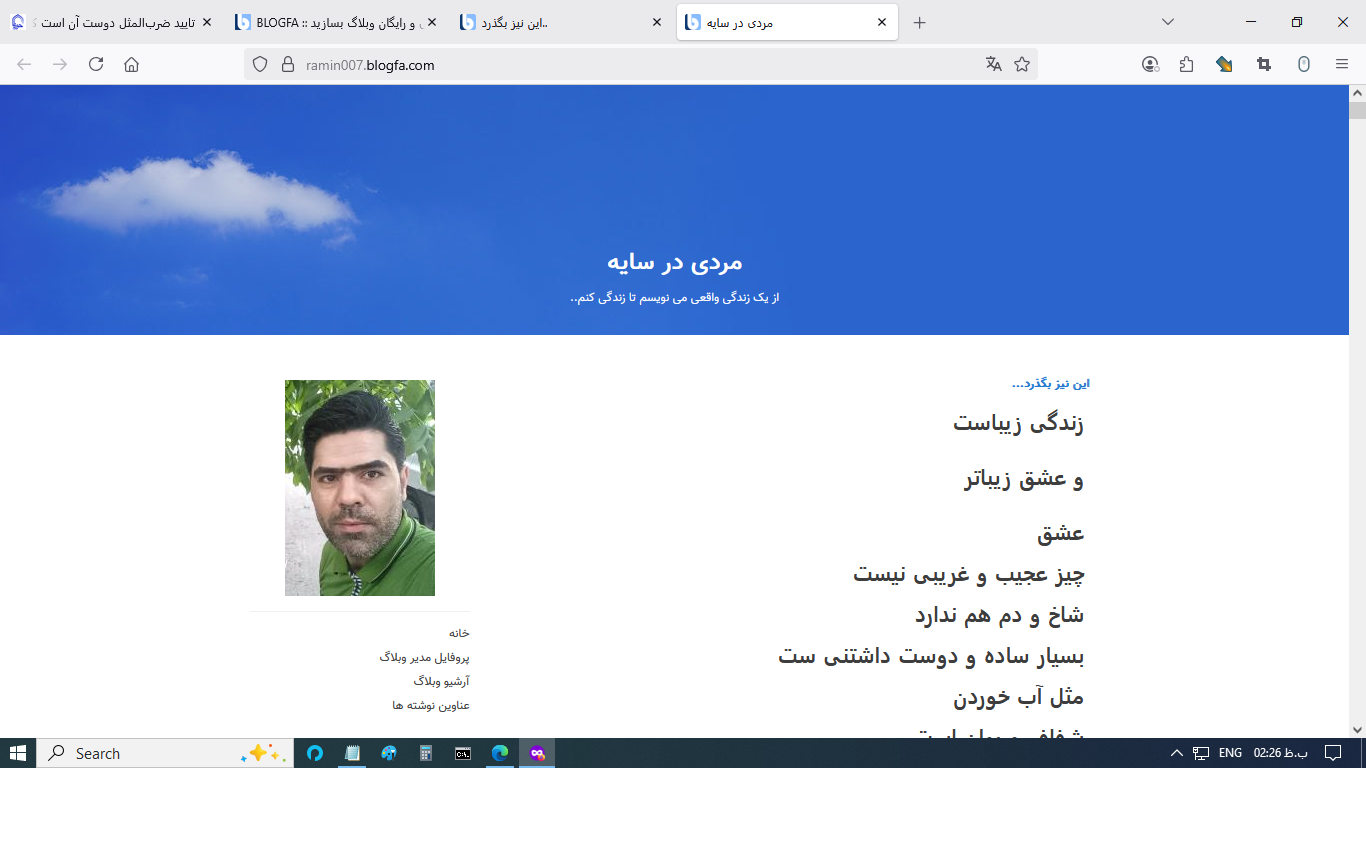Click the purple mask browser taskbar icon

coord(537,753)
